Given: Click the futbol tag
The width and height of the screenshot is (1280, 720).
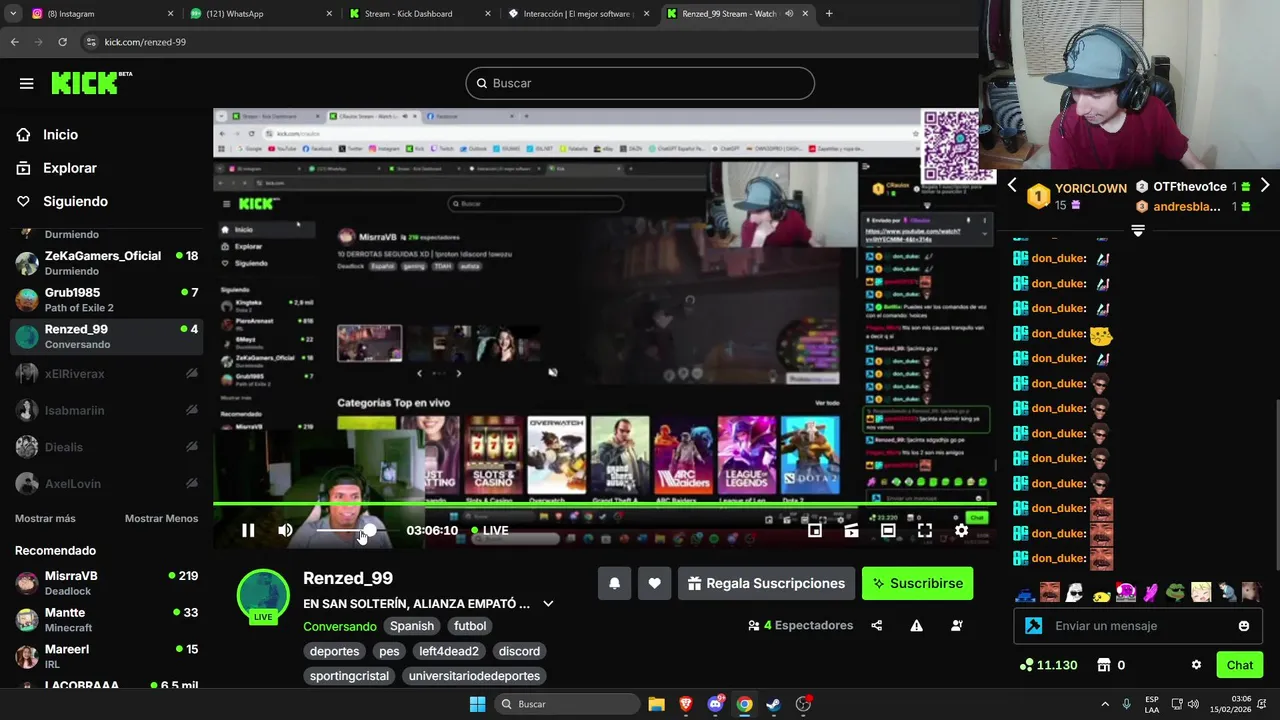Looking at the screenshot, I should coord(470,626).
